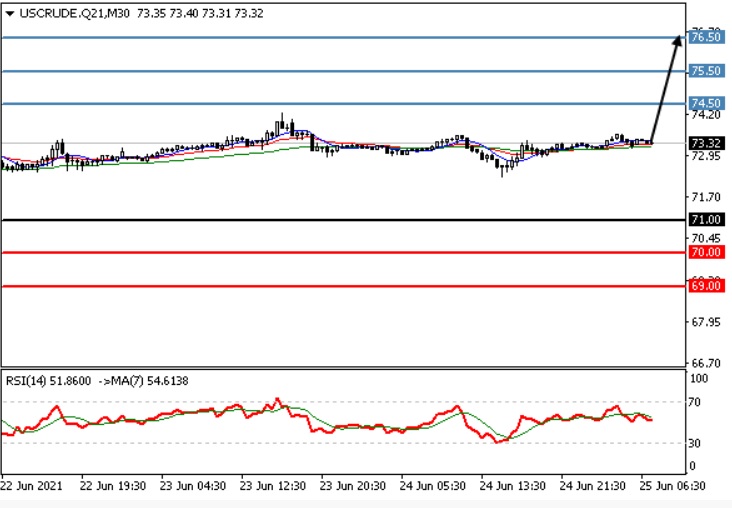732x508 pixels.
Task: Click the 25 Jun 06:30 time axis label
Action: click(x=673, y=486)
